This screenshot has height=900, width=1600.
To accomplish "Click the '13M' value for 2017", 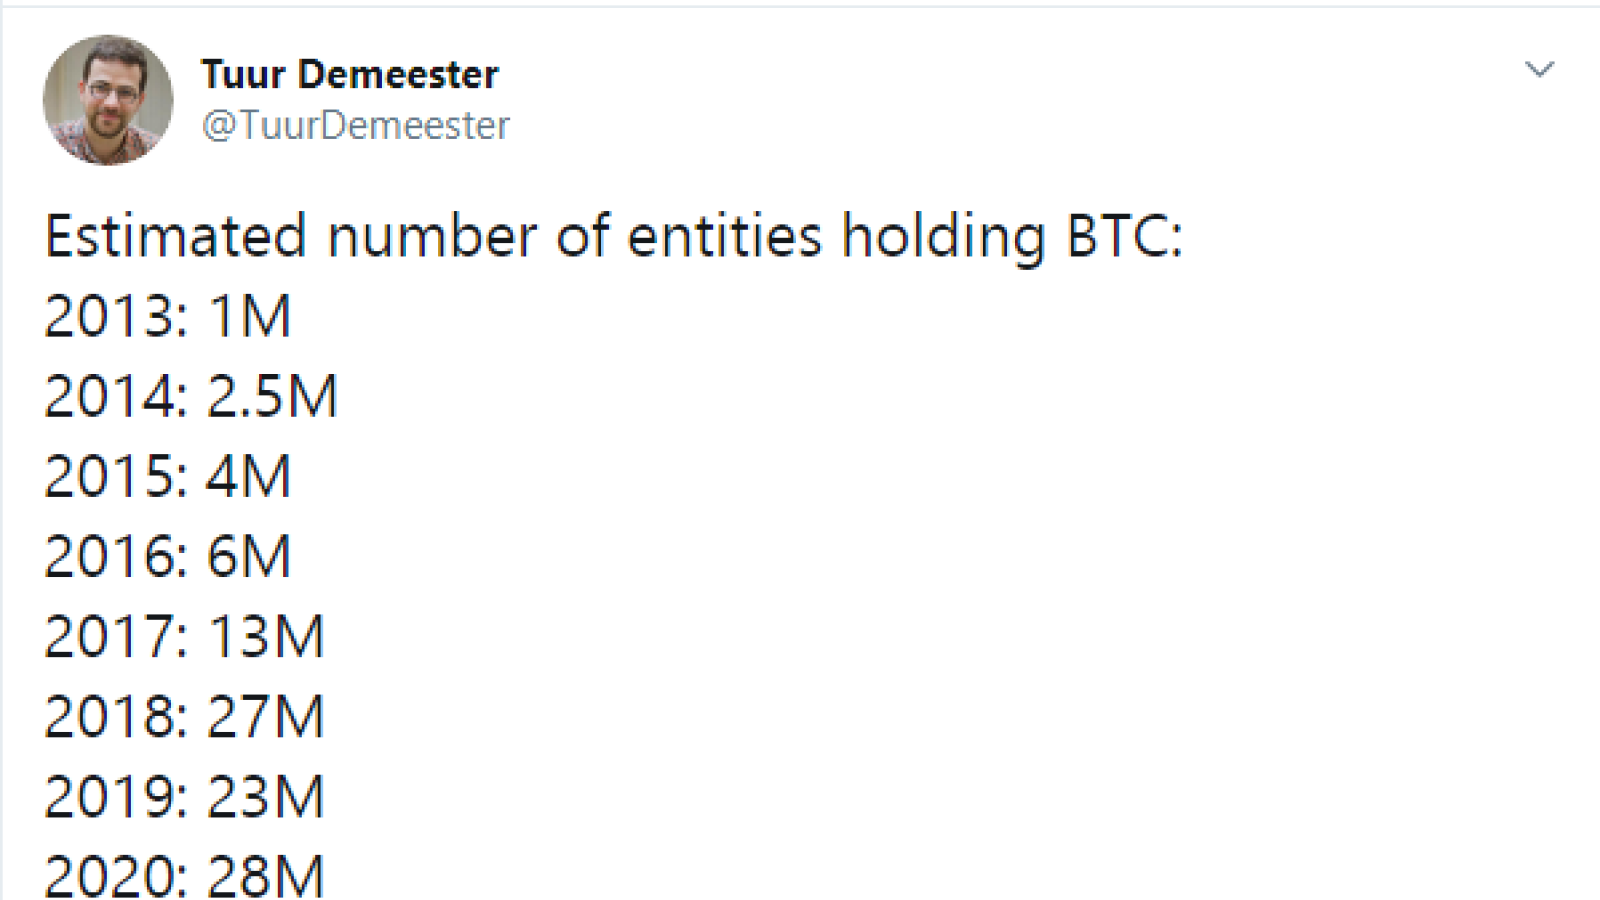I will click(x=267, y=636).
